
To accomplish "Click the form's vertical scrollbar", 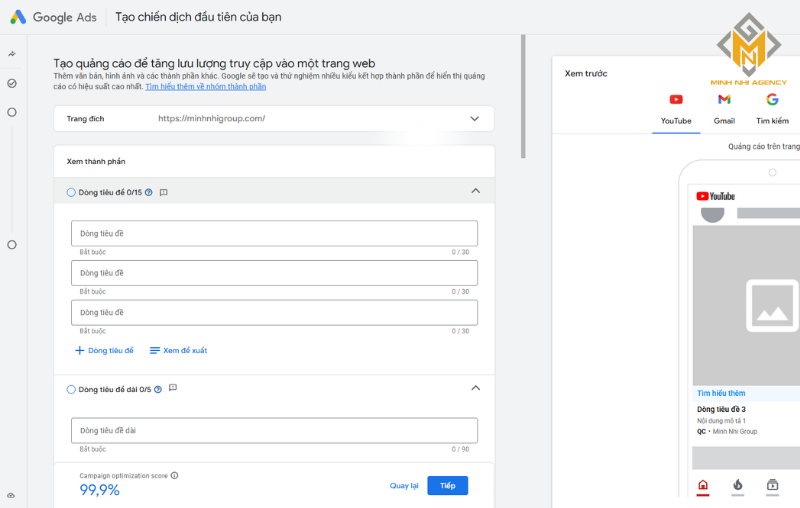I will (523, 96).
